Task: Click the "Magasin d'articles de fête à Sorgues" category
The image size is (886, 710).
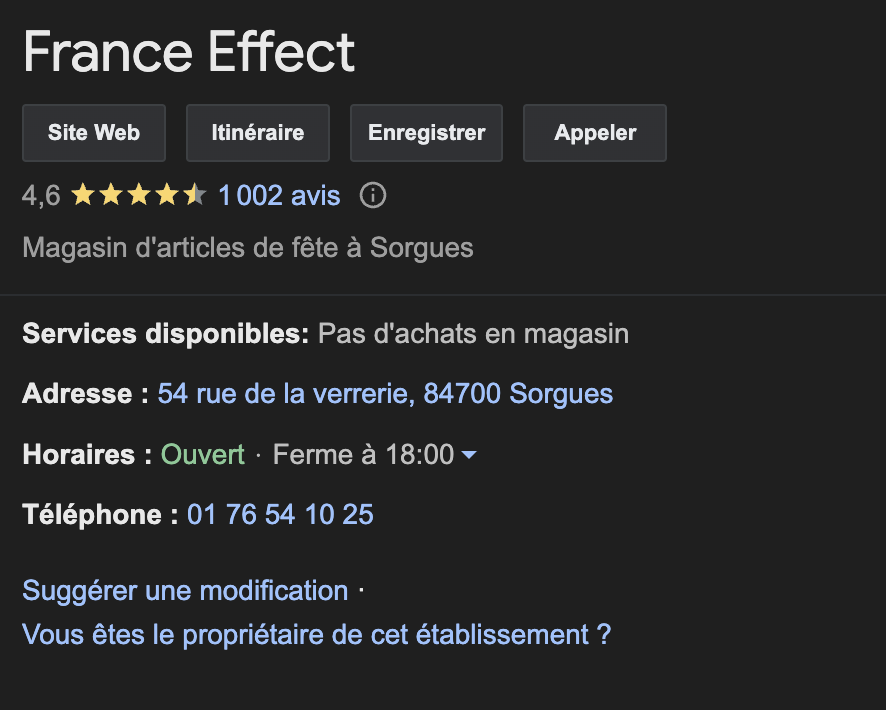Action: coord(248,247)
